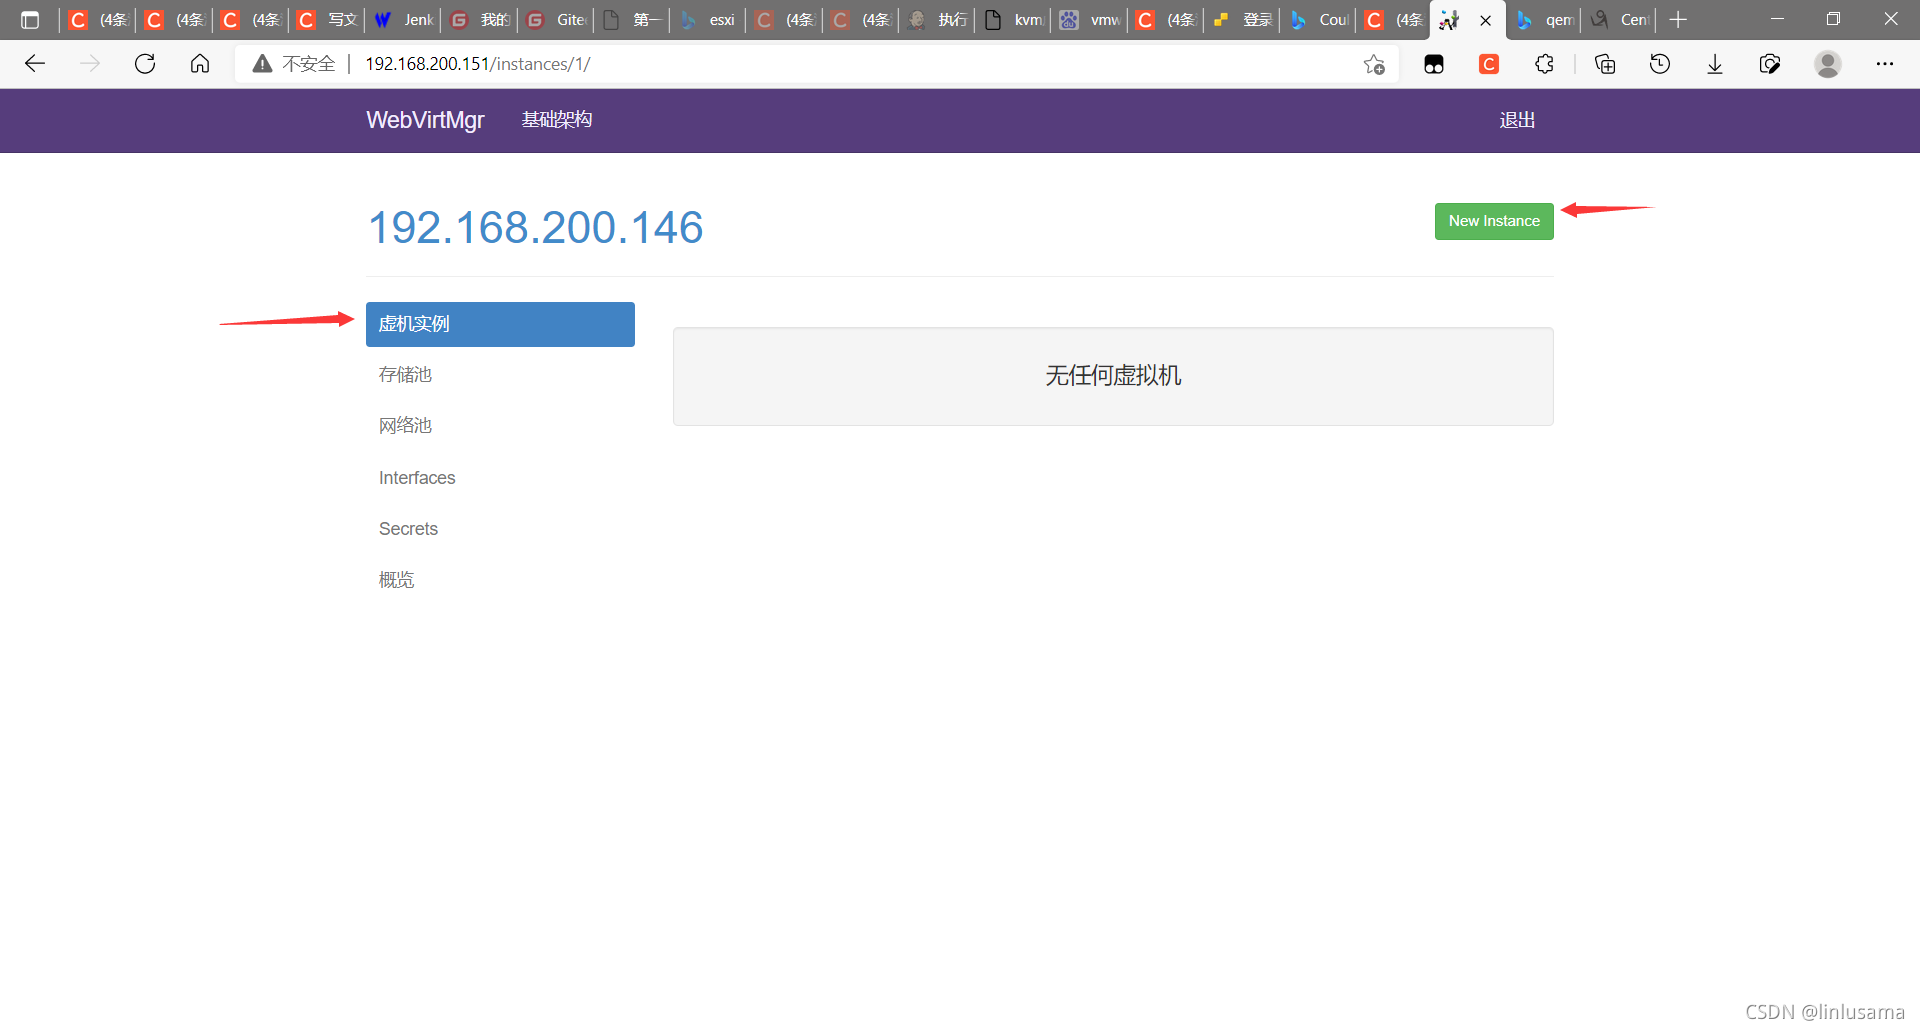Open the Downloads arrow icon
The height and width of the screenshot is (1030, 1920).
(x=1715, y=64)
